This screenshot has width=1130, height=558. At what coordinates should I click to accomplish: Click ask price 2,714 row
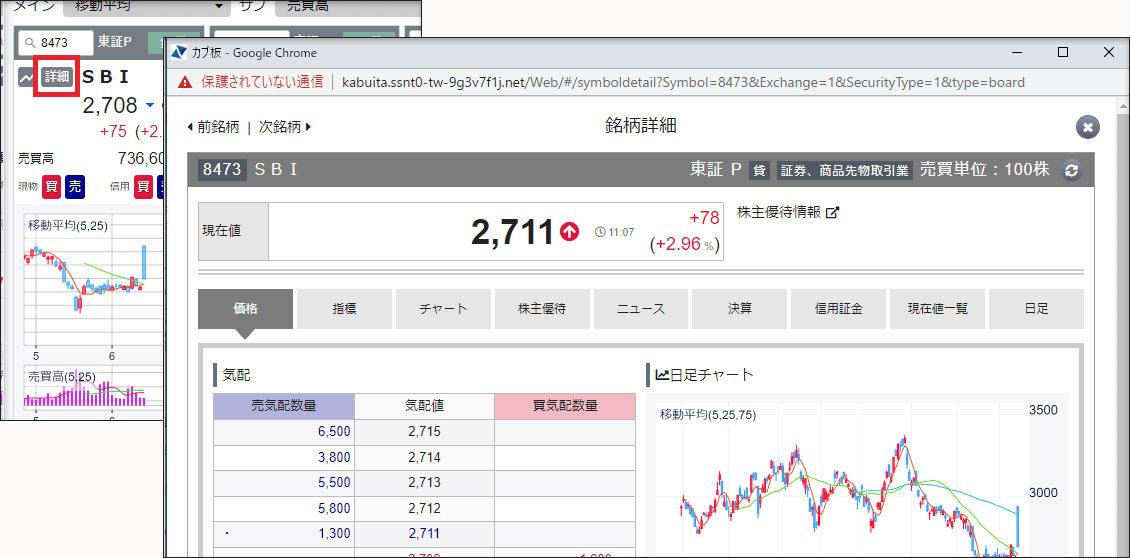[x=424, y=457]
